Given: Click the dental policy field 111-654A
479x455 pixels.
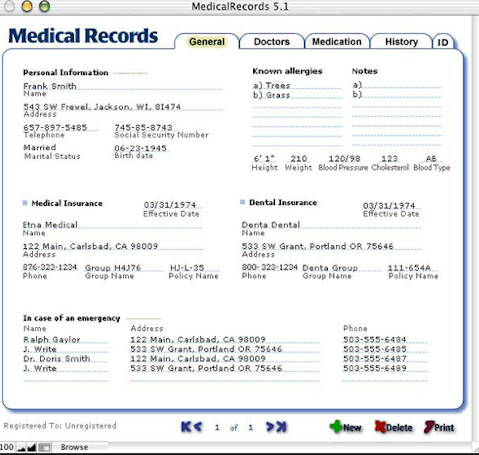Looking at the screenshot, I should (x=413, y=268).
